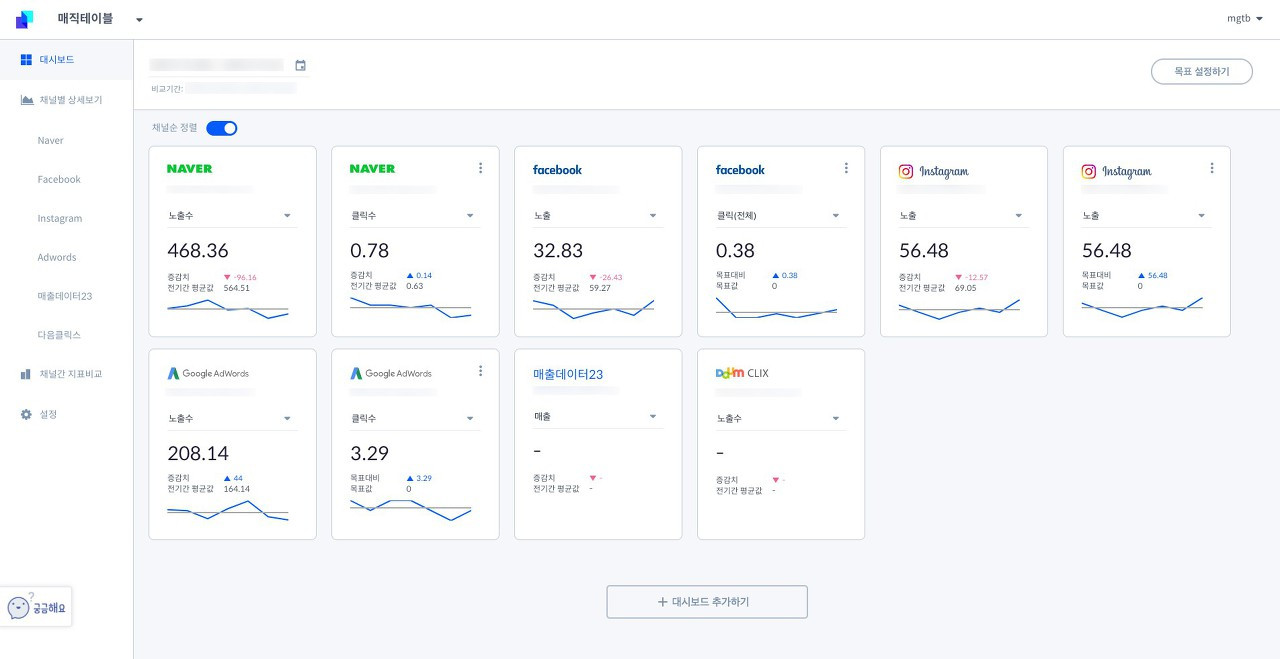
Task: Toggle the 채널순 정렬 switch
Action: [222, 128]
